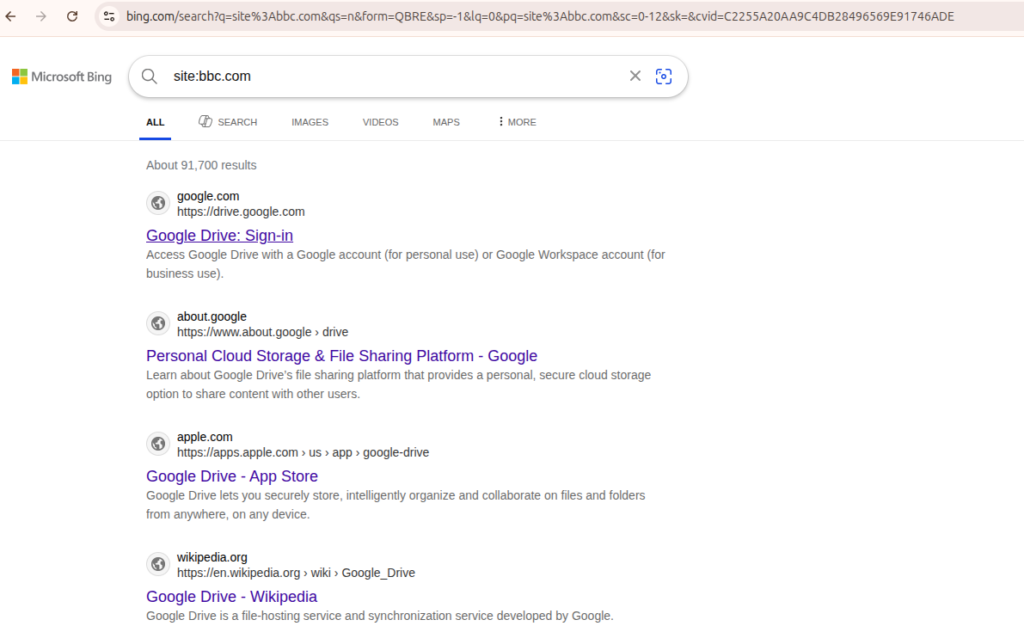Open the Google Drive - Wikipedia link
This screenshot has width=1024, height=626.
pos(231,596)
